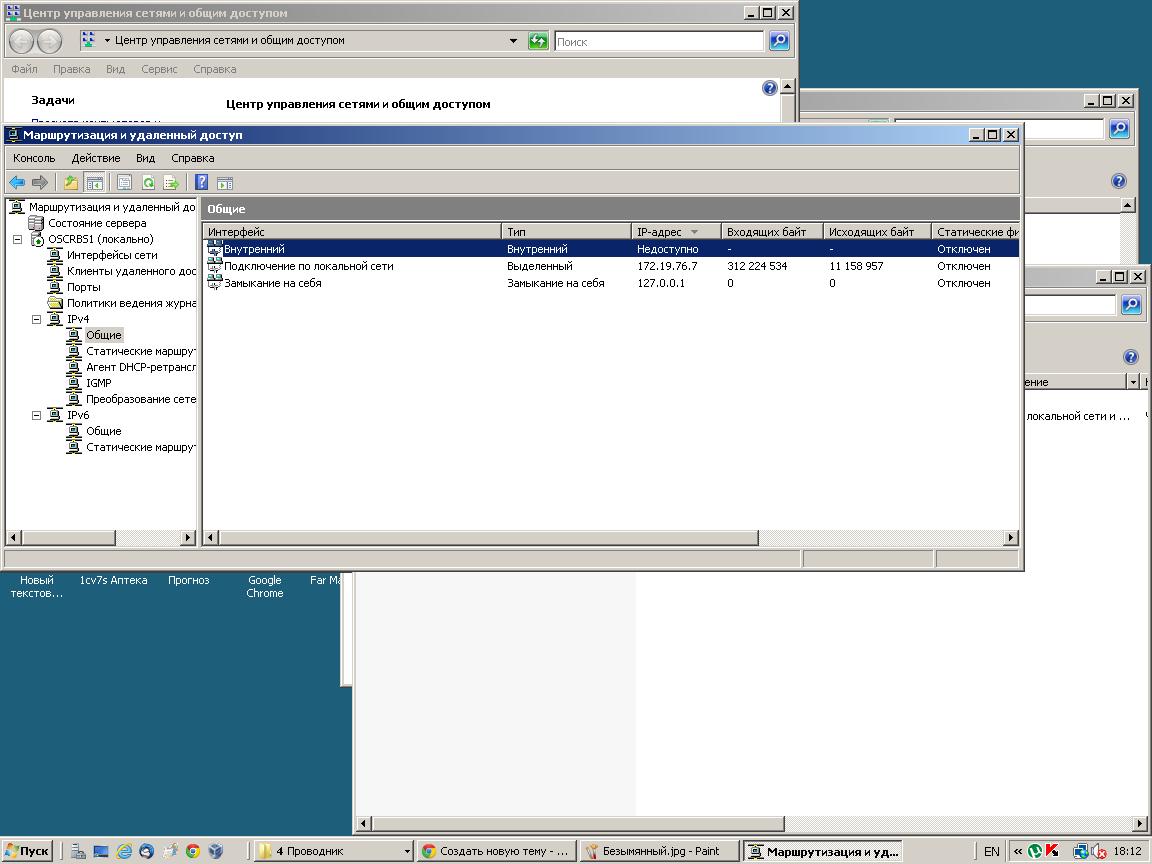
Task: Collapse the IPv4 tree node
Action: (37, 319)
